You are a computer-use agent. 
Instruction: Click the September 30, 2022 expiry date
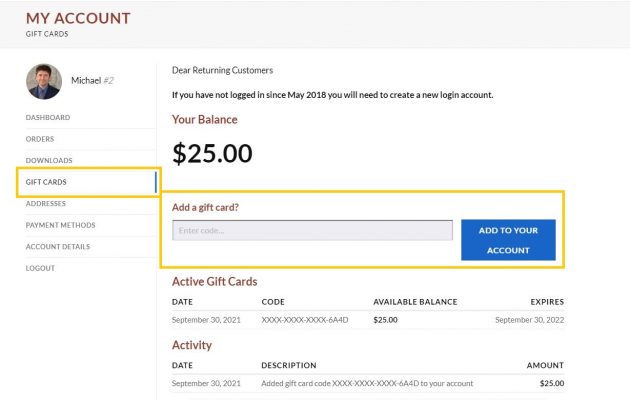point(530,320)
